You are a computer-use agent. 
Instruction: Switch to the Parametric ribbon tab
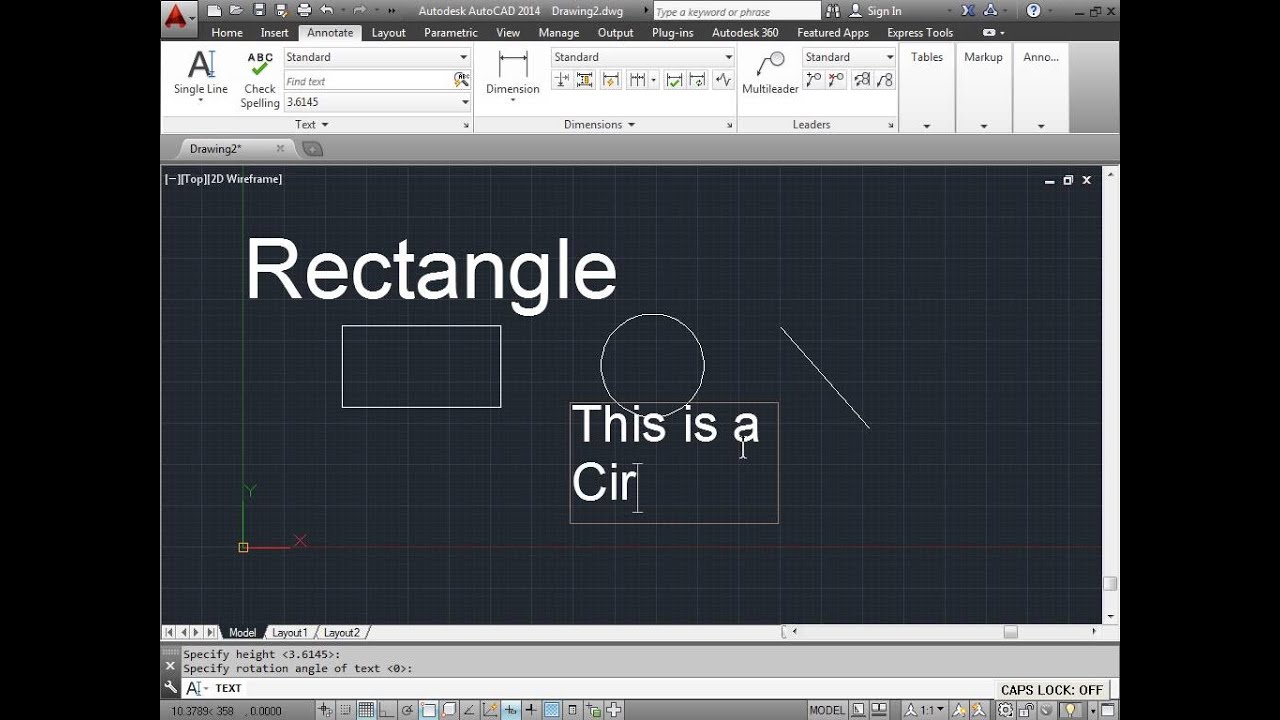(450, 32)
